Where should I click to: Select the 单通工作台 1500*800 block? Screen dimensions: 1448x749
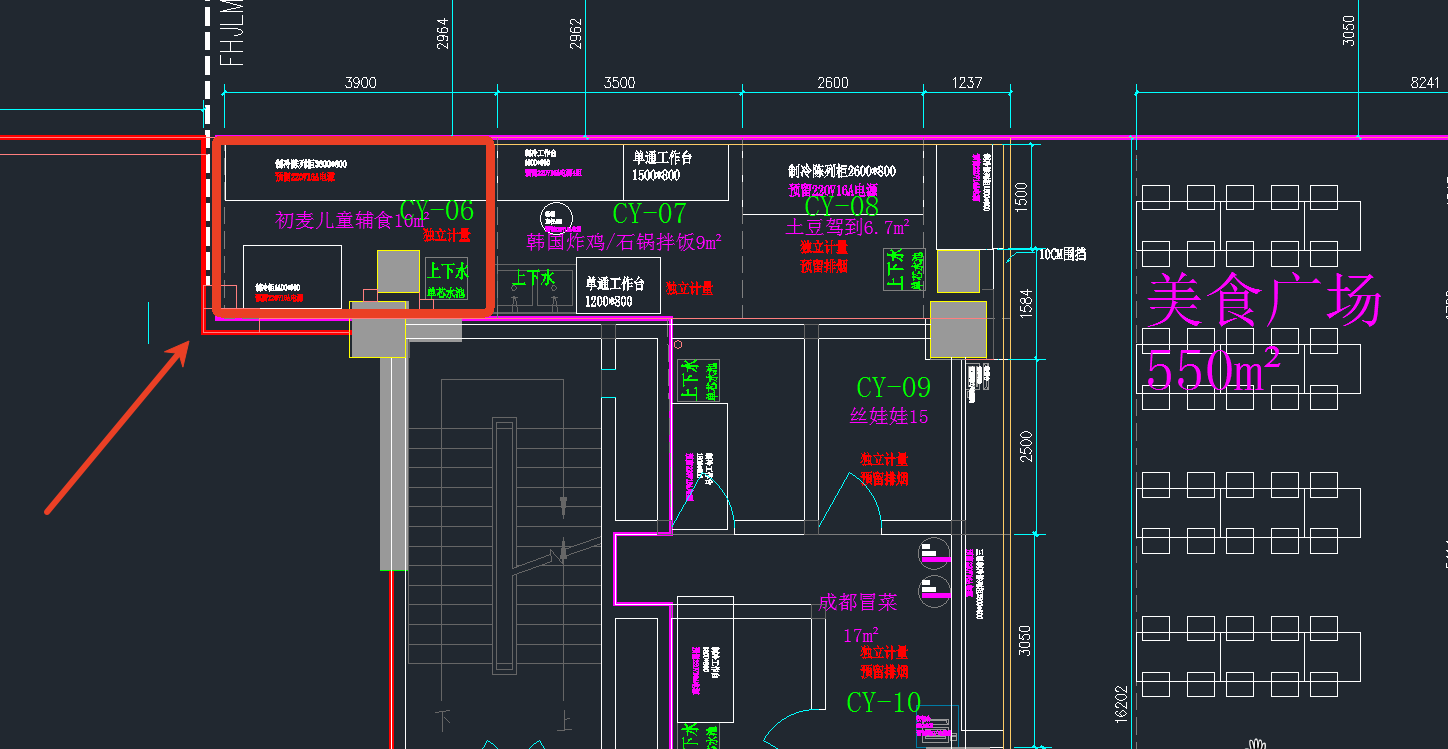point(662,166)
